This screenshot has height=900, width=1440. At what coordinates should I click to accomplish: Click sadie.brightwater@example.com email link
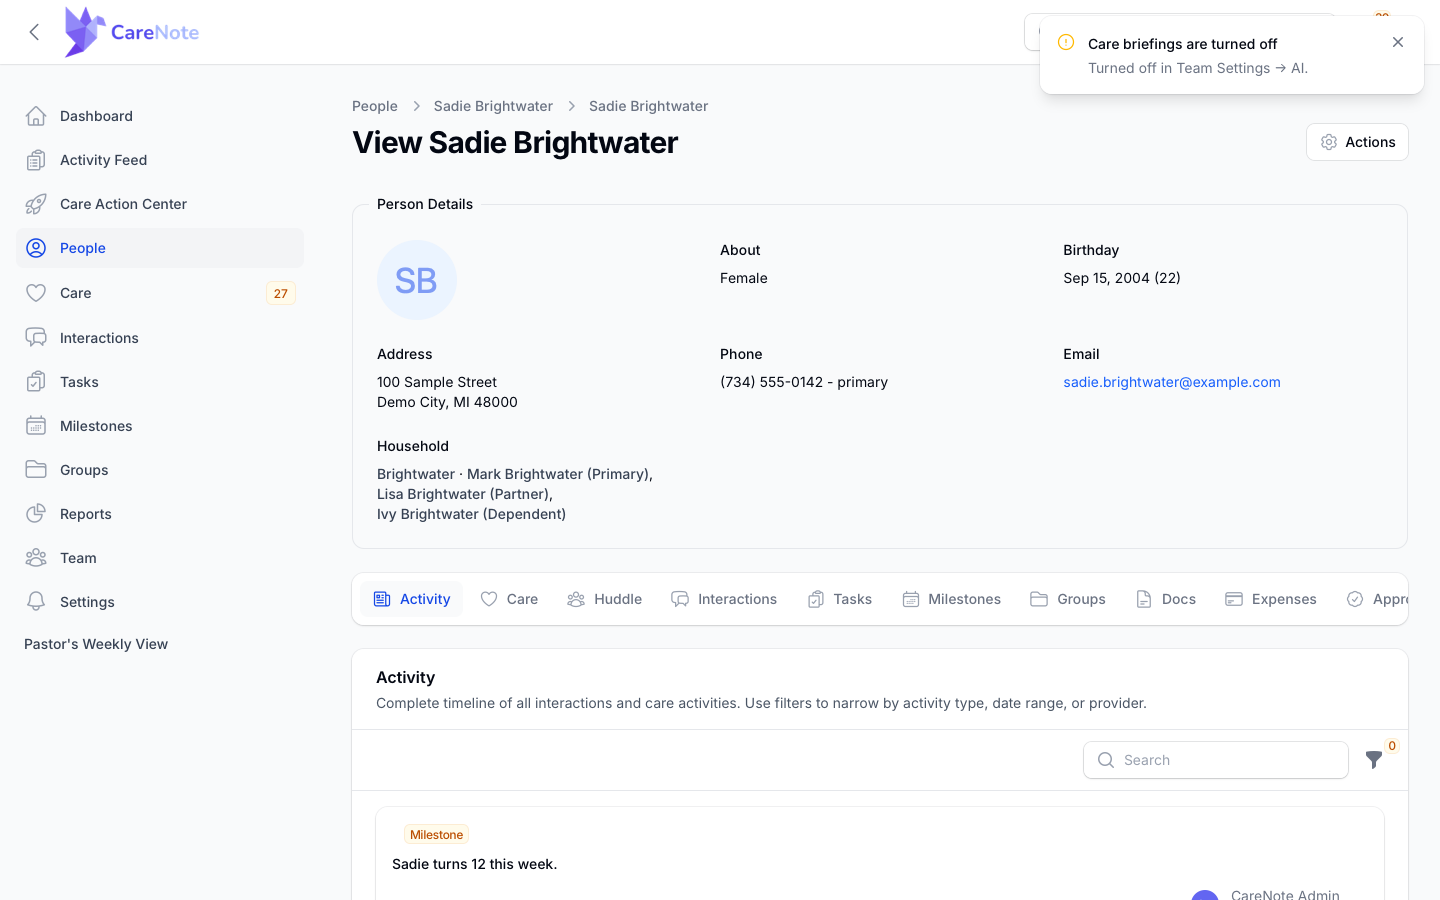(1172, 382)
